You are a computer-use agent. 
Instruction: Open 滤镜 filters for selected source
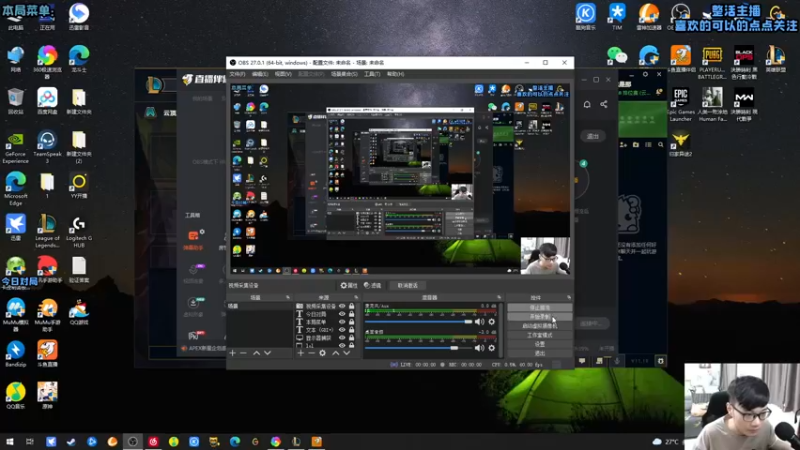[372, 286]
